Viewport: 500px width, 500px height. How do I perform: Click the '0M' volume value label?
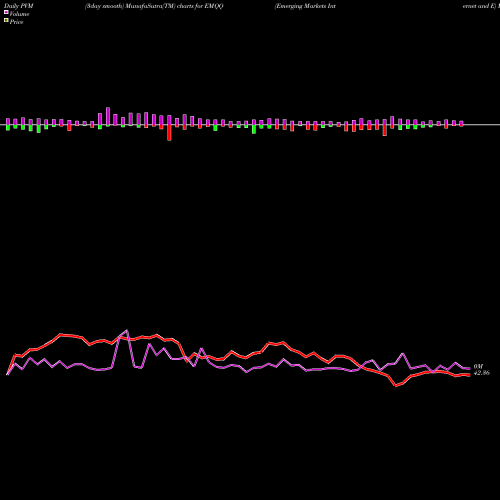pos(478,367)
